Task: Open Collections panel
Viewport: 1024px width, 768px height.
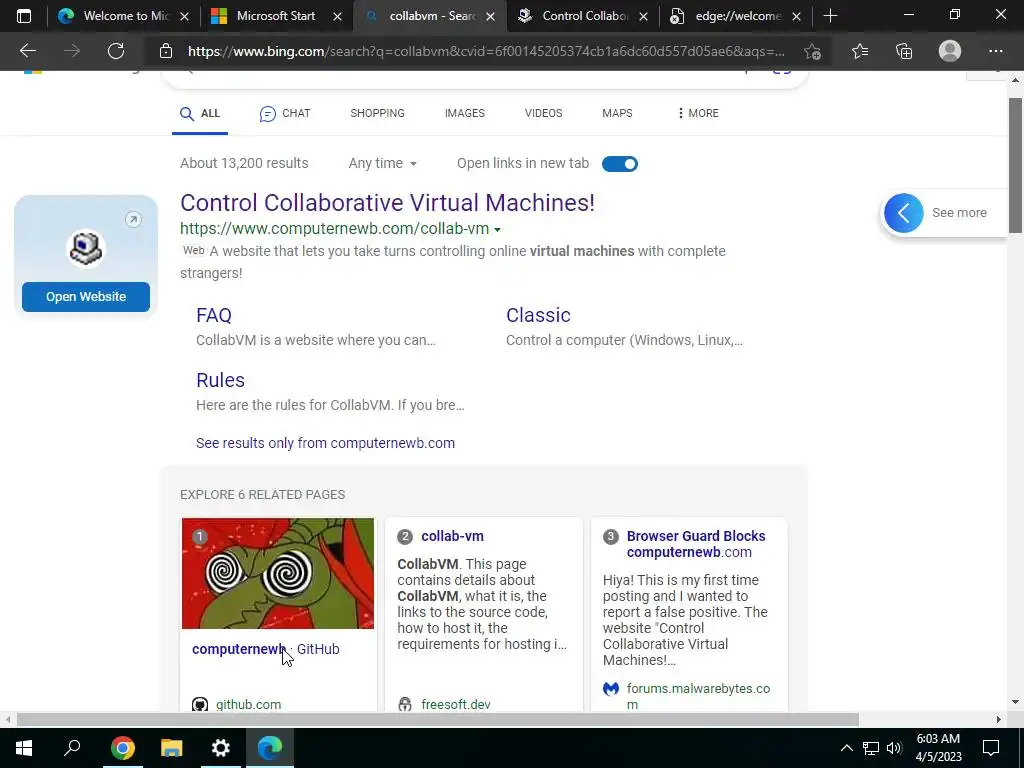Action: [x=904, y=51]
